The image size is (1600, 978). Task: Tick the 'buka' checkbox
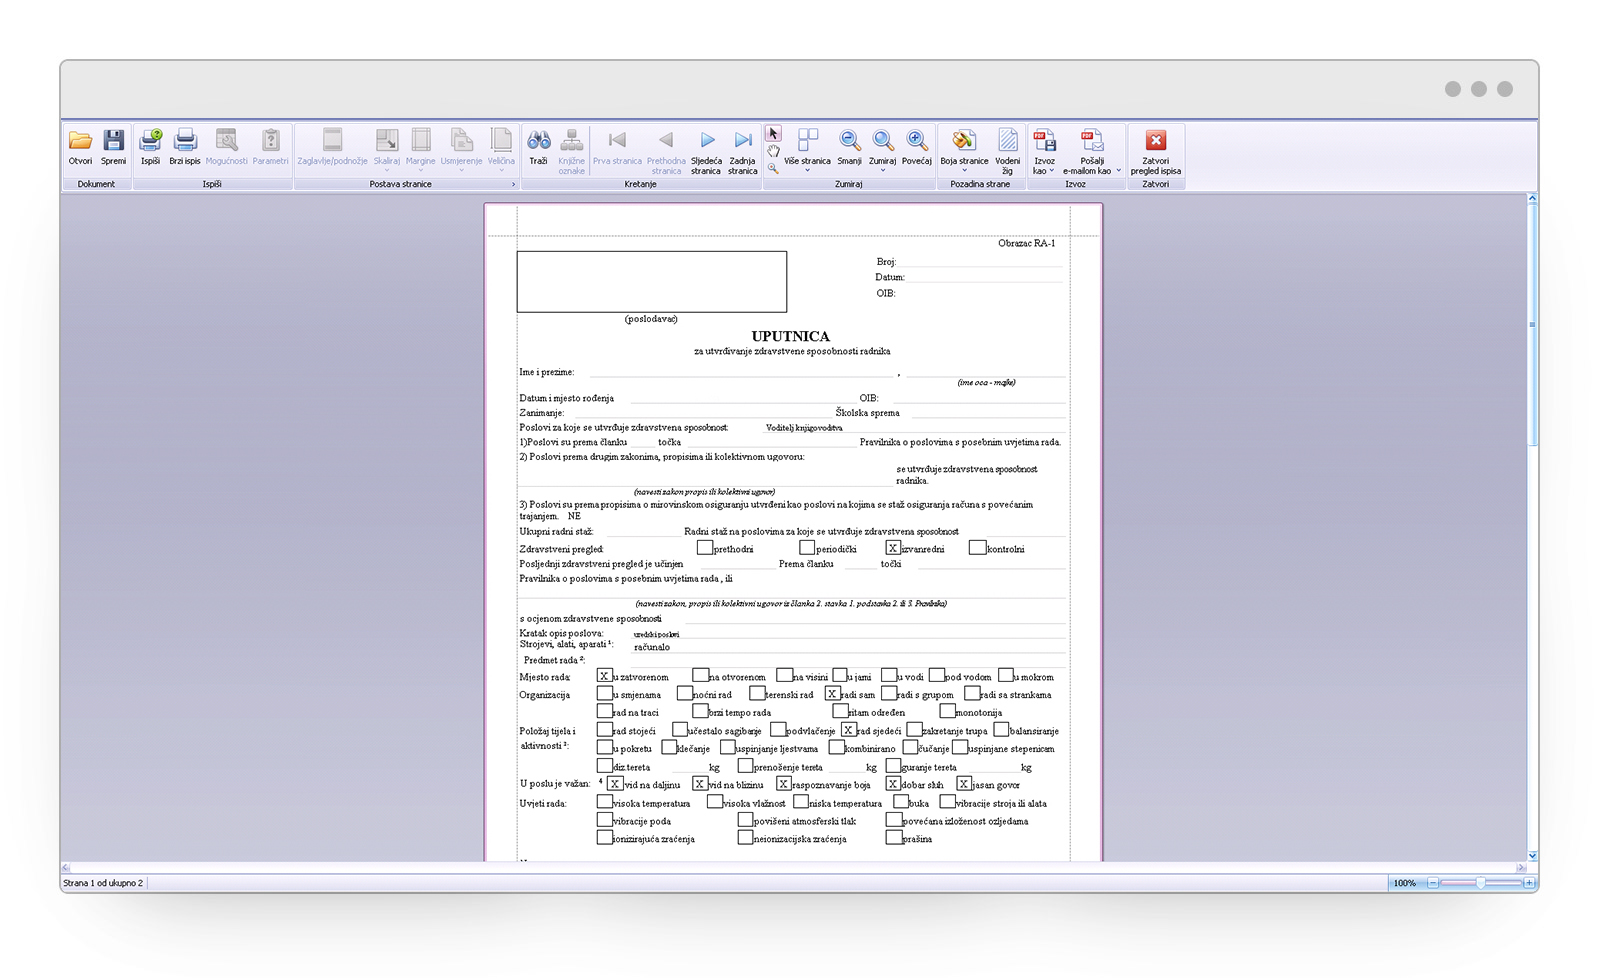coord(901,802)
